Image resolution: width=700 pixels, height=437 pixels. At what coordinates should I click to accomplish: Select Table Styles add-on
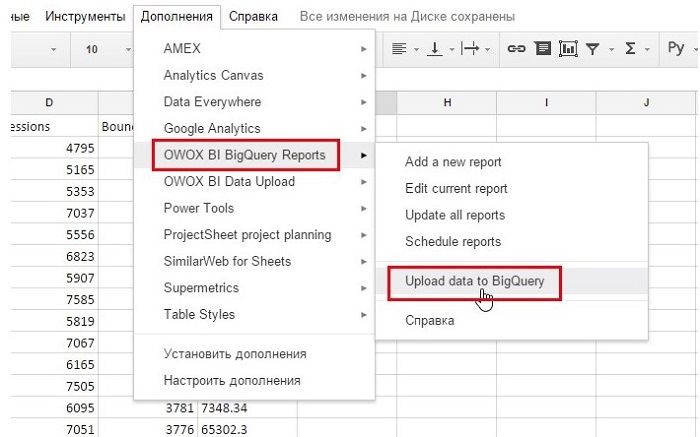(254, 314)
